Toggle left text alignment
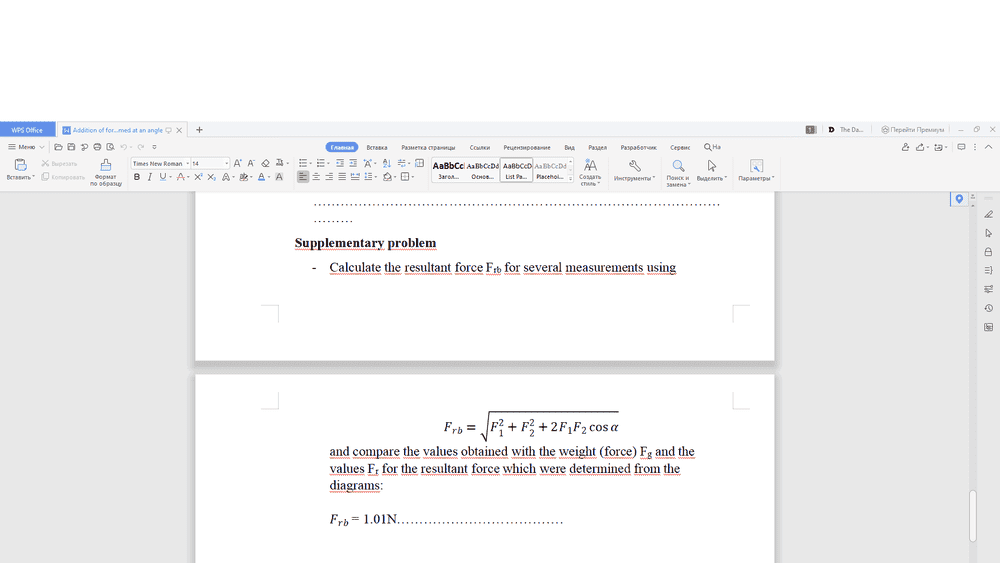This screenshot has width=1000, height=563. pyautogui.click(x=303, y=177)
